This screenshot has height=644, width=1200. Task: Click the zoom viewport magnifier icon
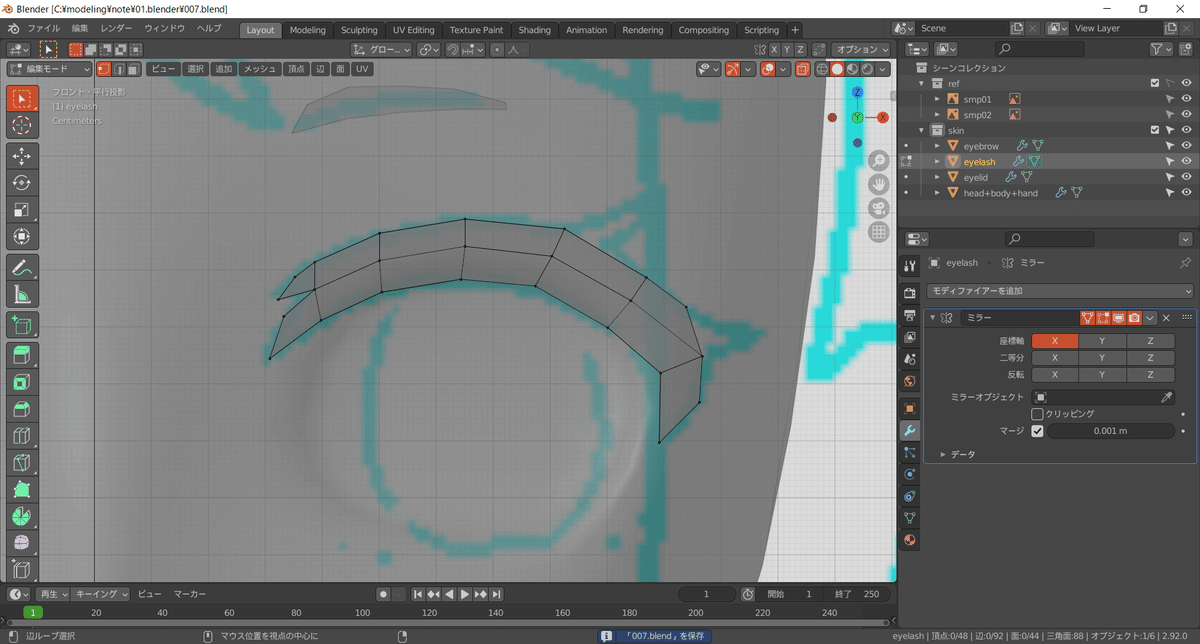(878, 161)
